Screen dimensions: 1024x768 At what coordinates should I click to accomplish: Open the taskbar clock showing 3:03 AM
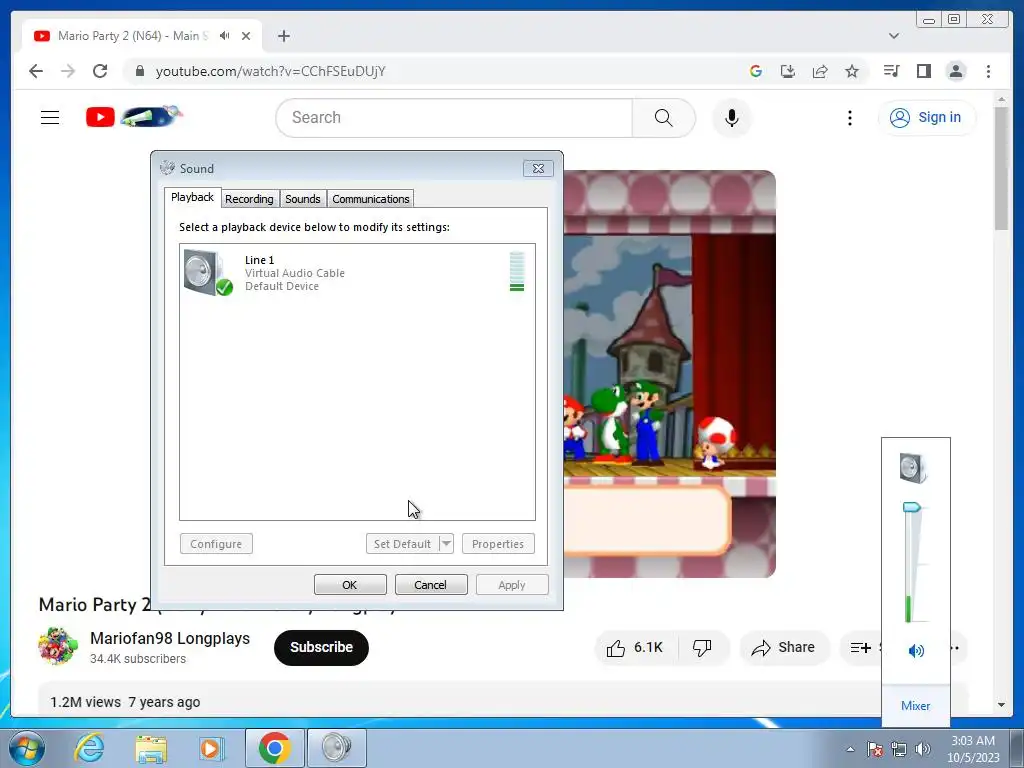coord(973,749)
